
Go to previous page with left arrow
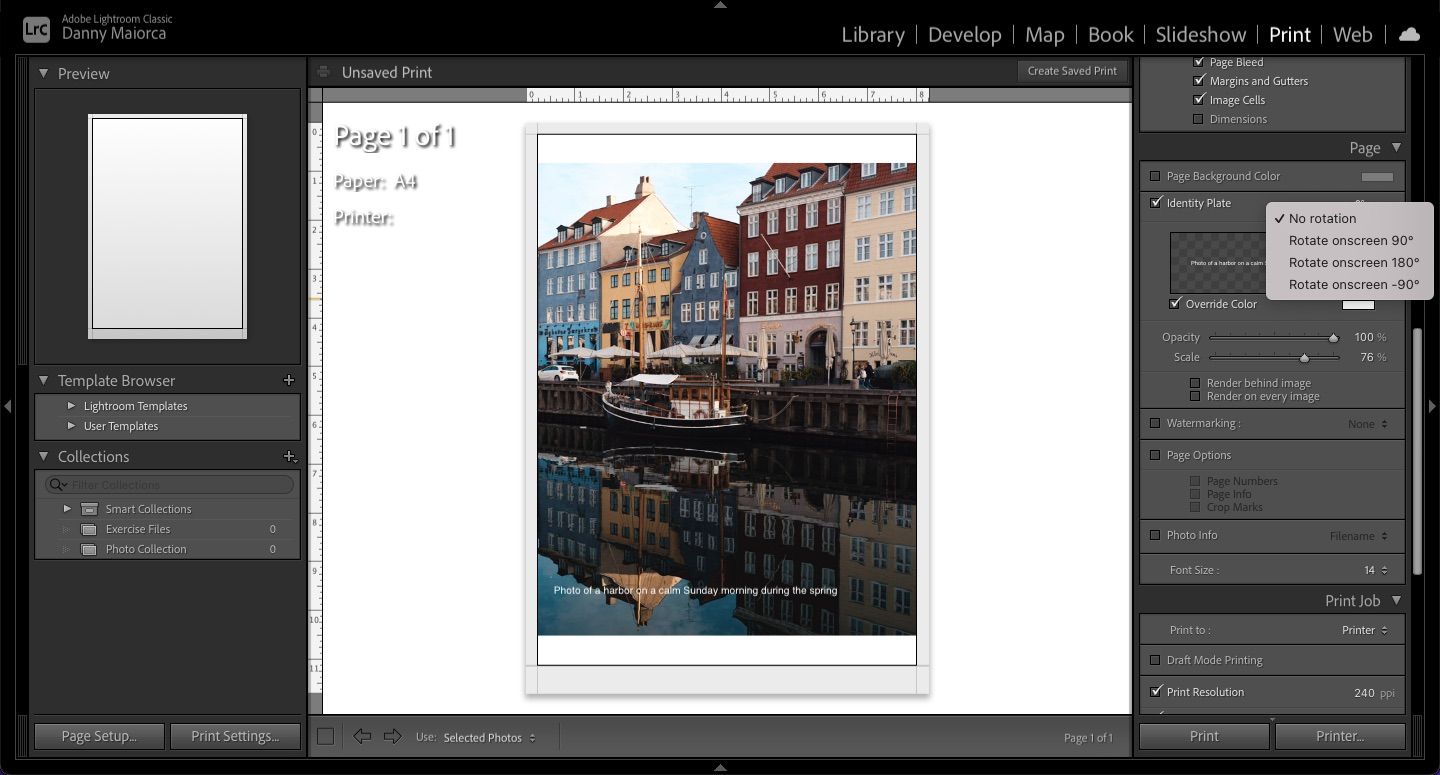362,737
